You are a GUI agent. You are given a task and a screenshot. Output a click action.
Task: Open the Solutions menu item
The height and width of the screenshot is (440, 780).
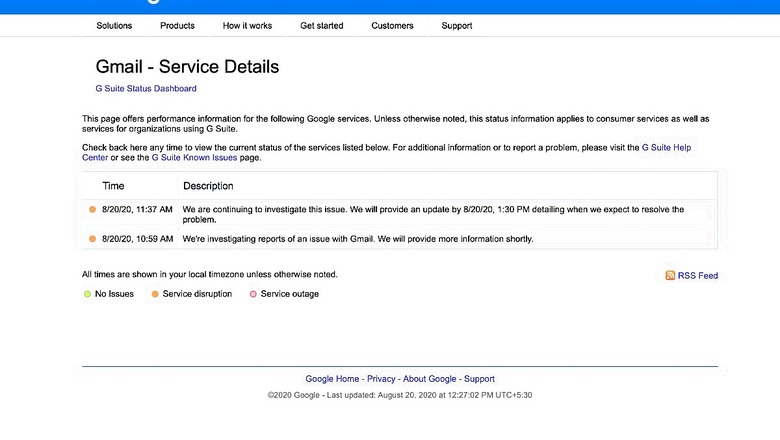(114, 26)
